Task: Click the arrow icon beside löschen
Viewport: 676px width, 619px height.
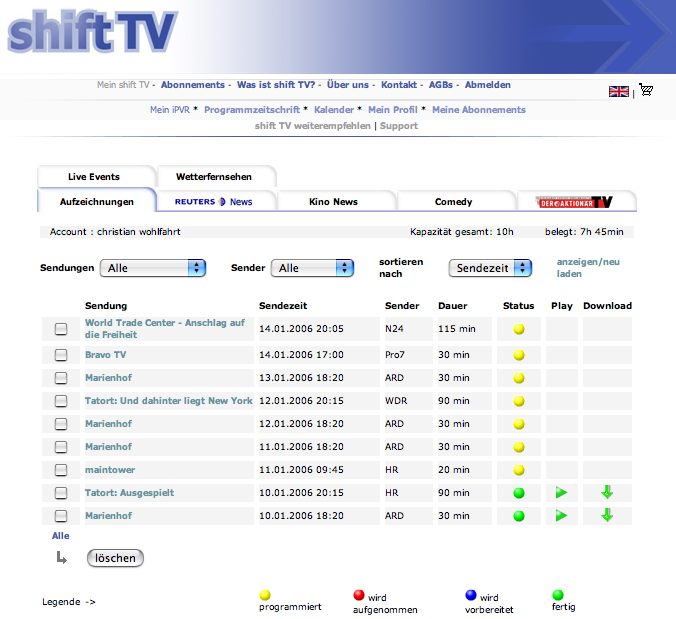Action: pyautogui.click(x=61, y=558)
